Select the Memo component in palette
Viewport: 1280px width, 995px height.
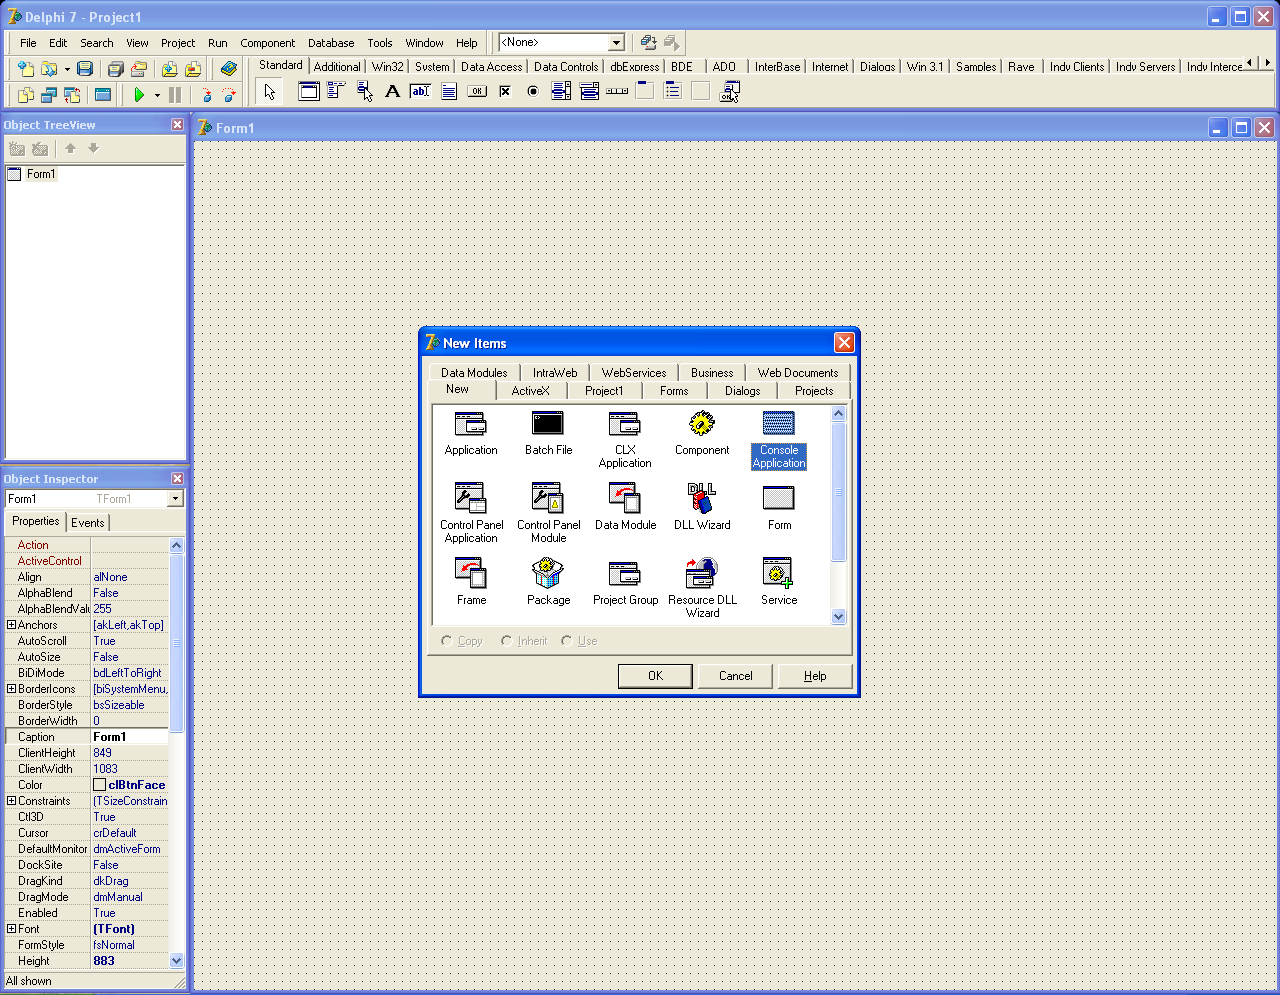click(x=449, y=91)
